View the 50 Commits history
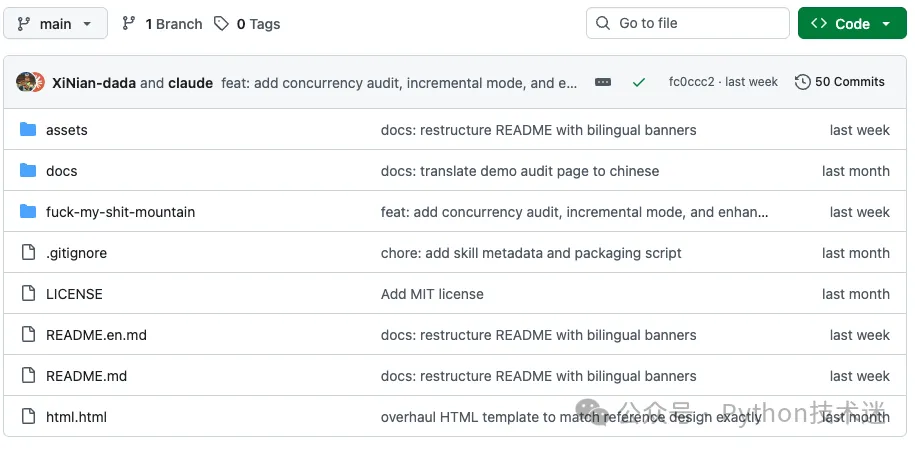 840,82
